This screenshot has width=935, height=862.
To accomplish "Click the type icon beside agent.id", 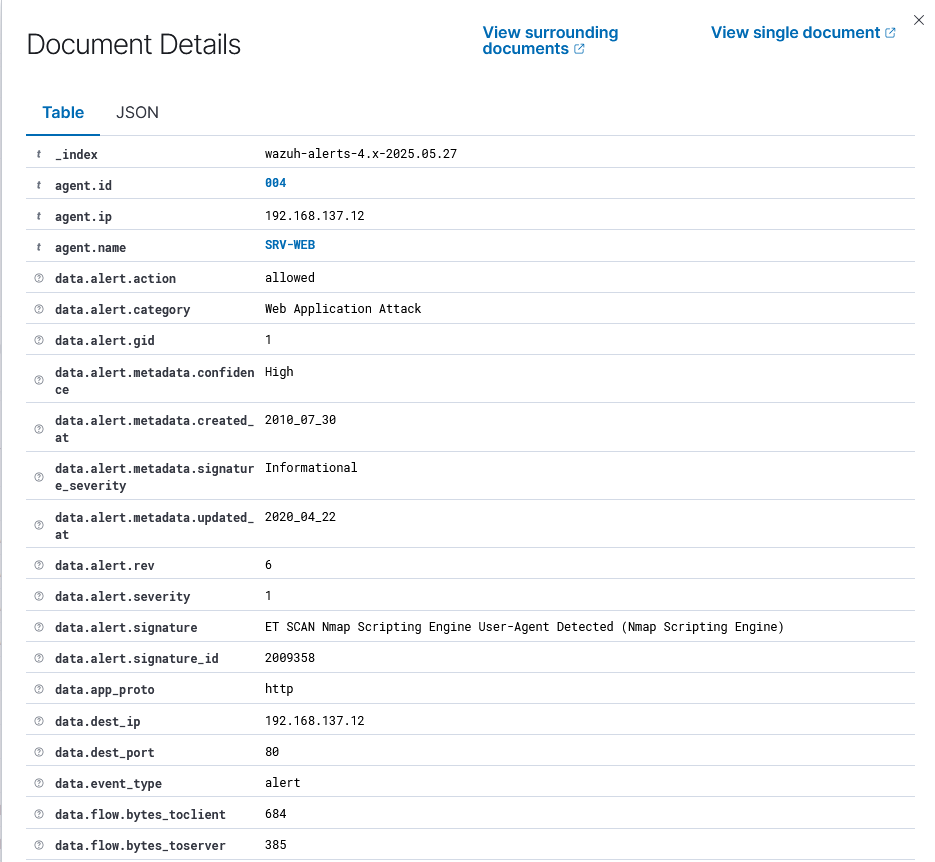I will coord(39,186).
